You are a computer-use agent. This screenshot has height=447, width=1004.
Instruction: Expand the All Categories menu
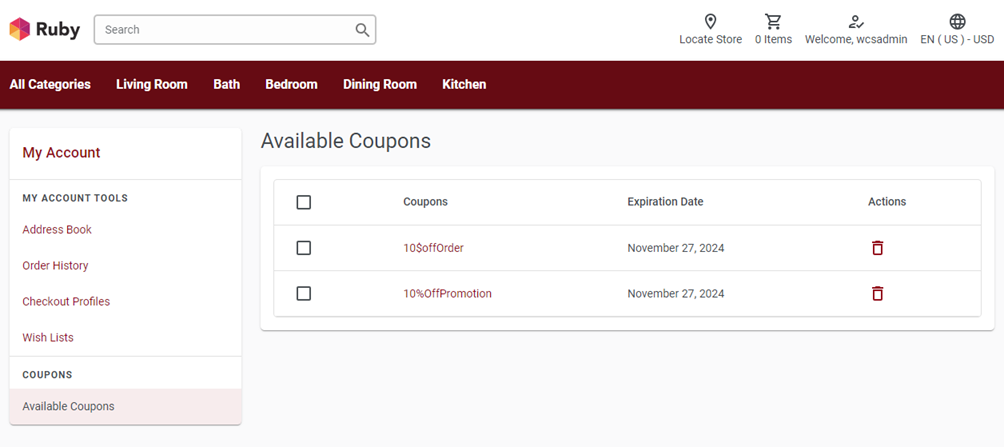pos(50,85)
